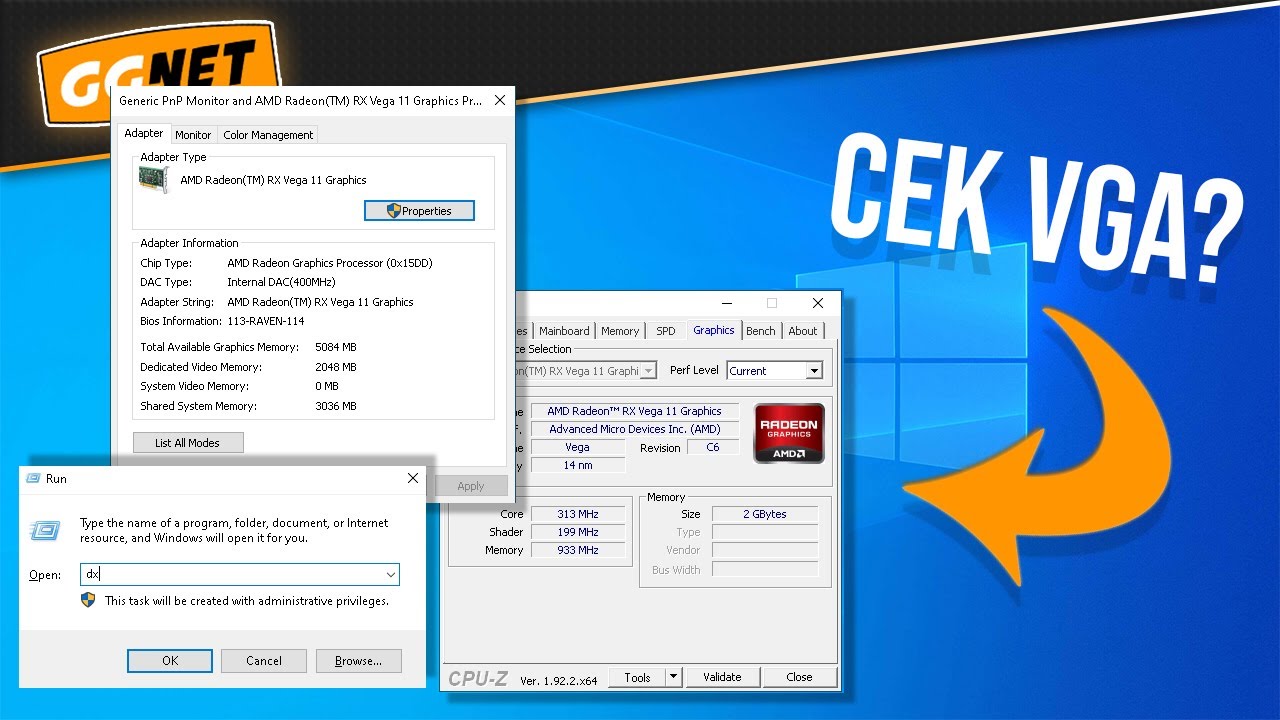Click the Tools button in CPU-Z
The image size is (1280, 720).
(x=637, y=677)
